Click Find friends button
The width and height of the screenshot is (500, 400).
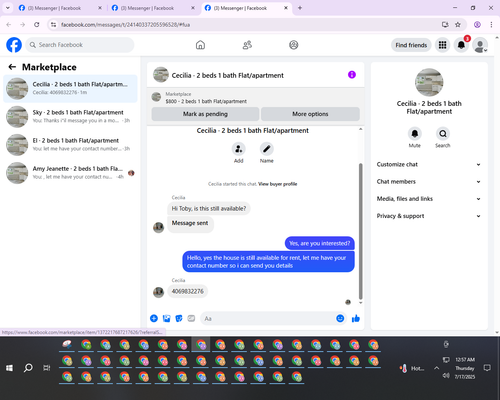click(x=411, y=45)
